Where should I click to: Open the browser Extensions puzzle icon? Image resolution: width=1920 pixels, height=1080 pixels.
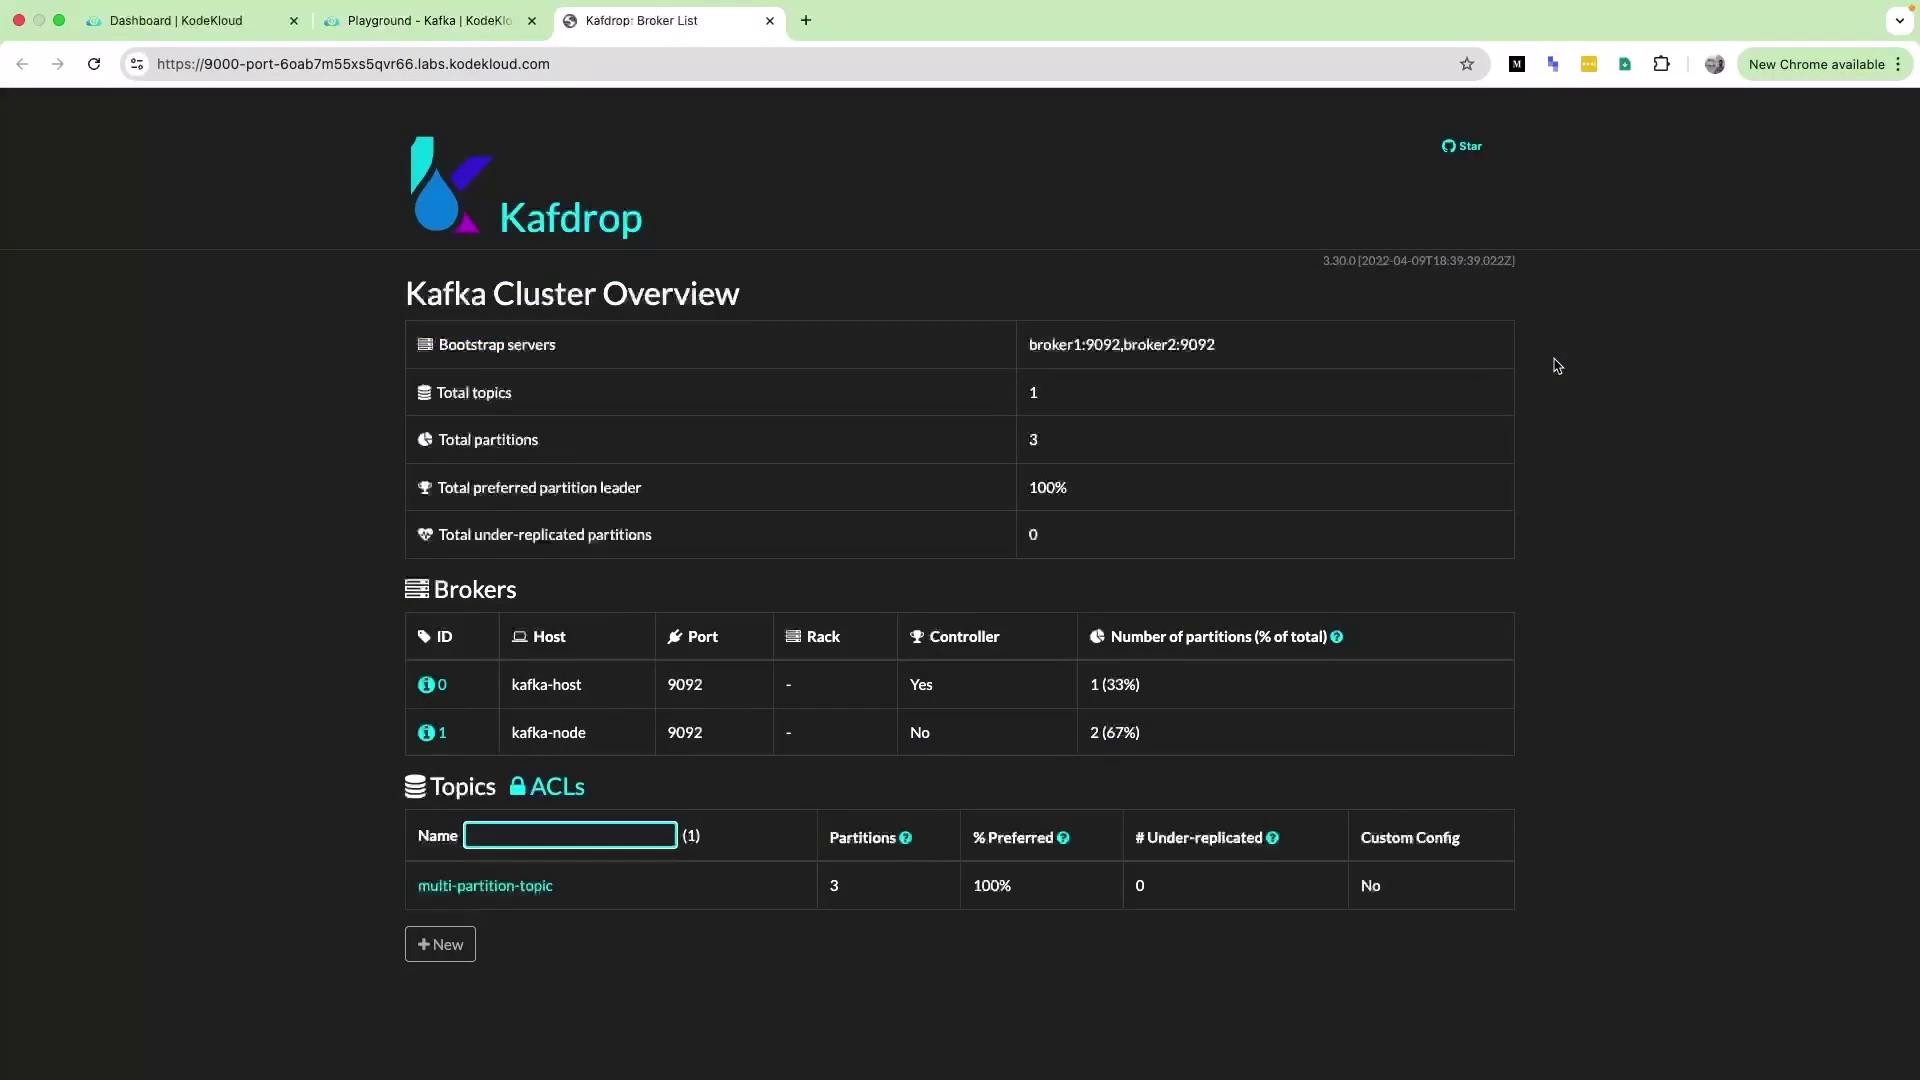pyautogui.click(x=1661, y=64)
